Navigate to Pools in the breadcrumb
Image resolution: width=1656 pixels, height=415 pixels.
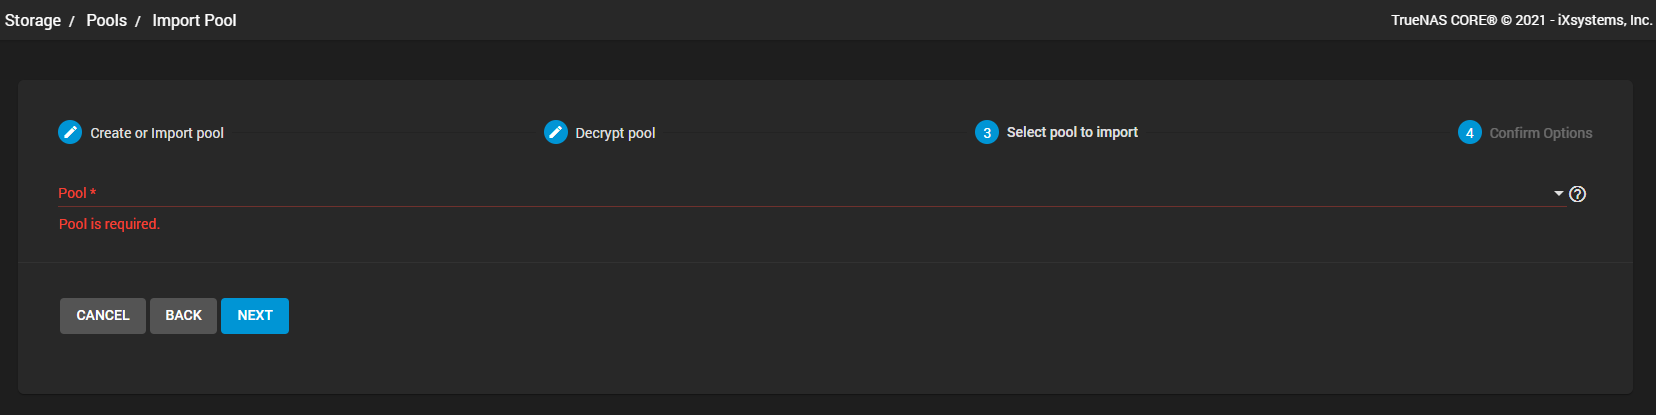tap(106, 20)
